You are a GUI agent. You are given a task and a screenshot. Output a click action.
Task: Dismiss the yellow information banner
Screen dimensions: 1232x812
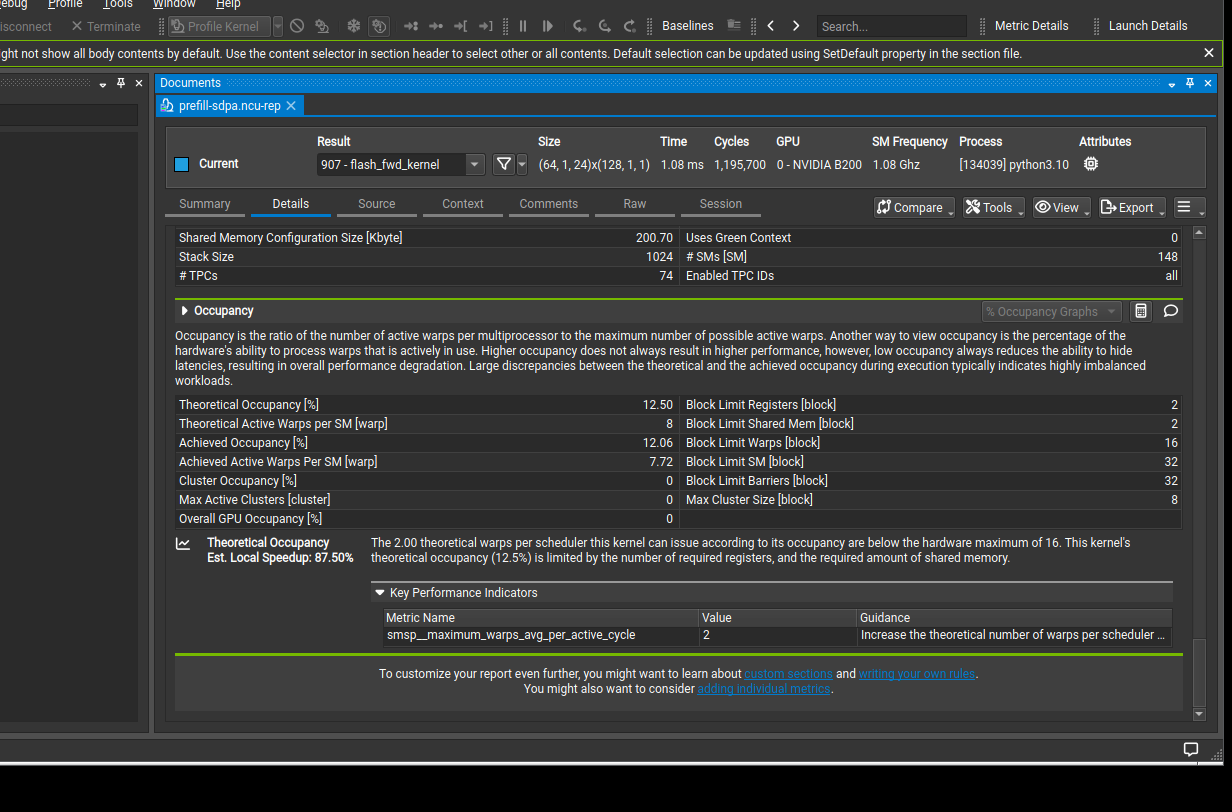[x=1209, y=53]
